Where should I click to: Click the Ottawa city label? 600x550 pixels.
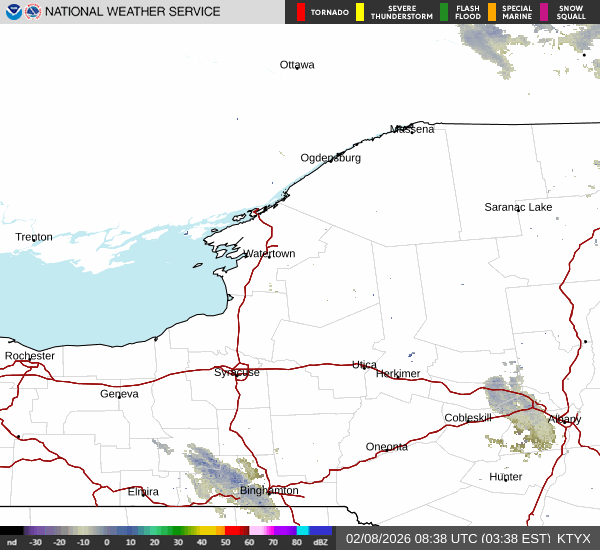coord(297,65)
